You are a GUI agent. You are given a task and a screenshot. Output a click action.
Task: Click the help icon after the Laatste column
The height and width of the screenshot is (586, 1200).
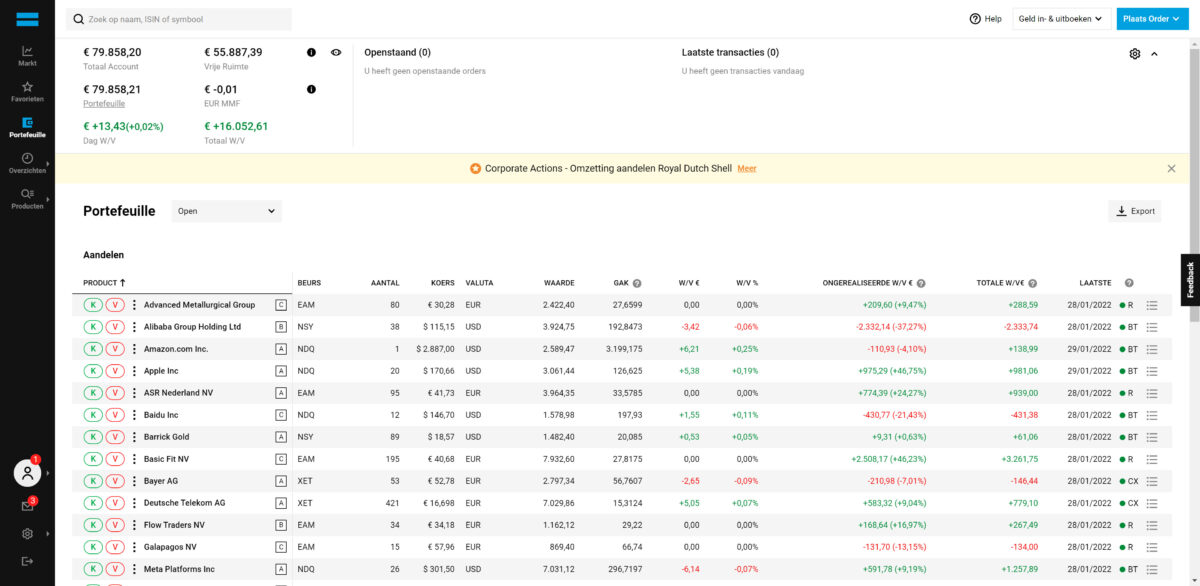tap(1129, 283)
